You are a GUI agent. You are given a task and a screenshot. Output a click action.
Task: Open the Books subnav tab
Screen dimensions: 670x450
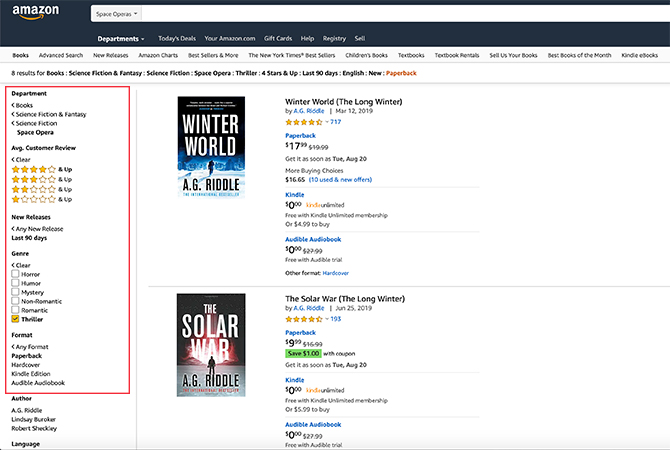pyautogui.click(x=21, y=55)
